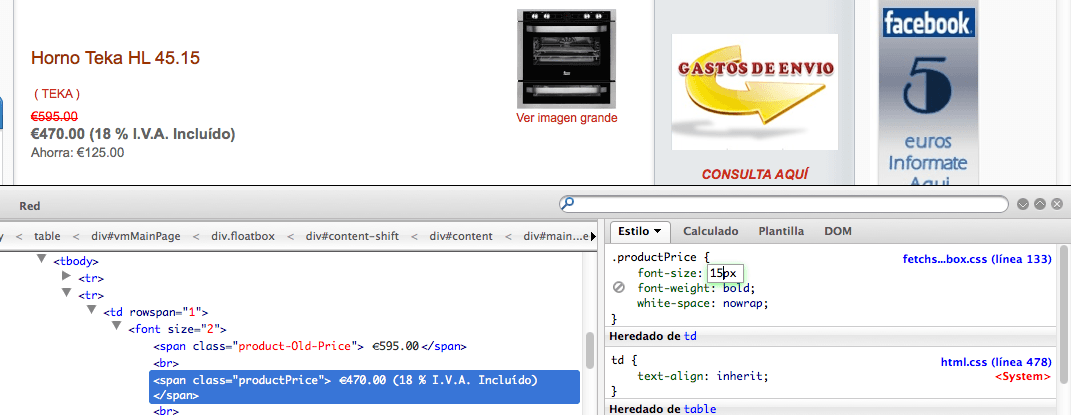
Task: Click the Gastos de Envio banner image
Action: pos(754,91)
